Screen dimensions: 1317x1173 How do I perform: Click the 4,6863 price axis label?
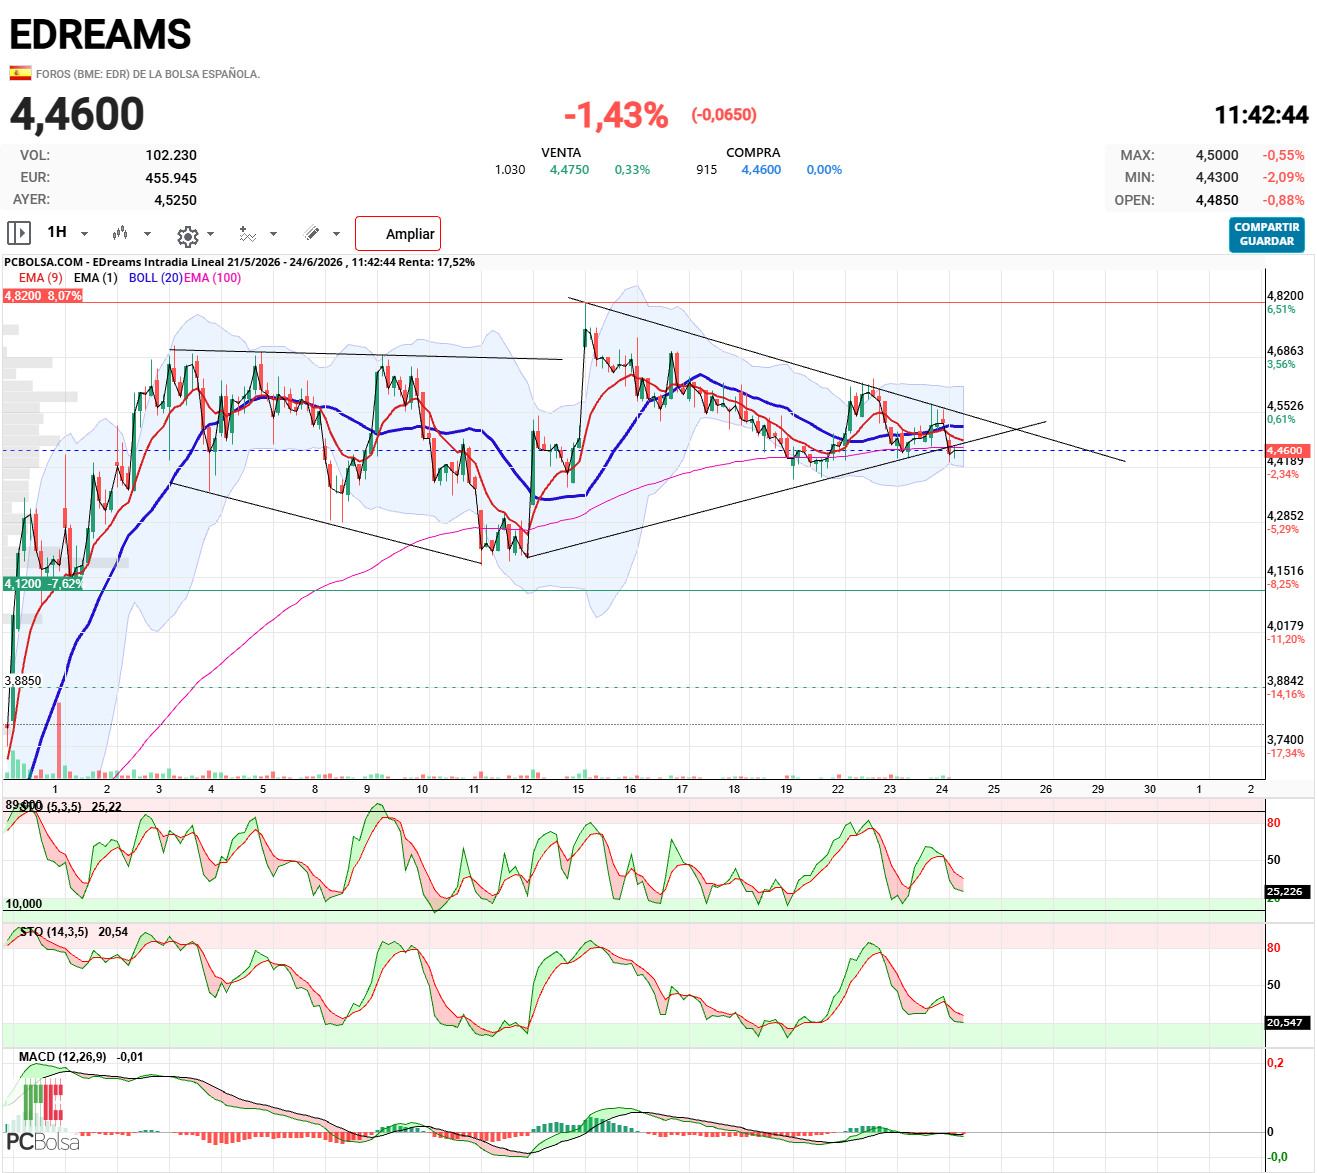coord(1285,351)
